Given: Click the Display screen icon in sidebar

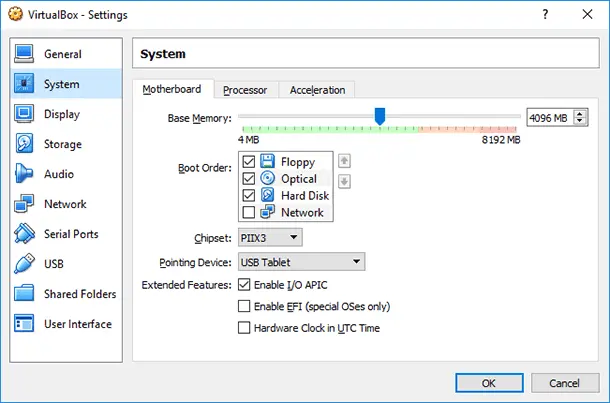Looking at the screenshot, I should (24, 114).
